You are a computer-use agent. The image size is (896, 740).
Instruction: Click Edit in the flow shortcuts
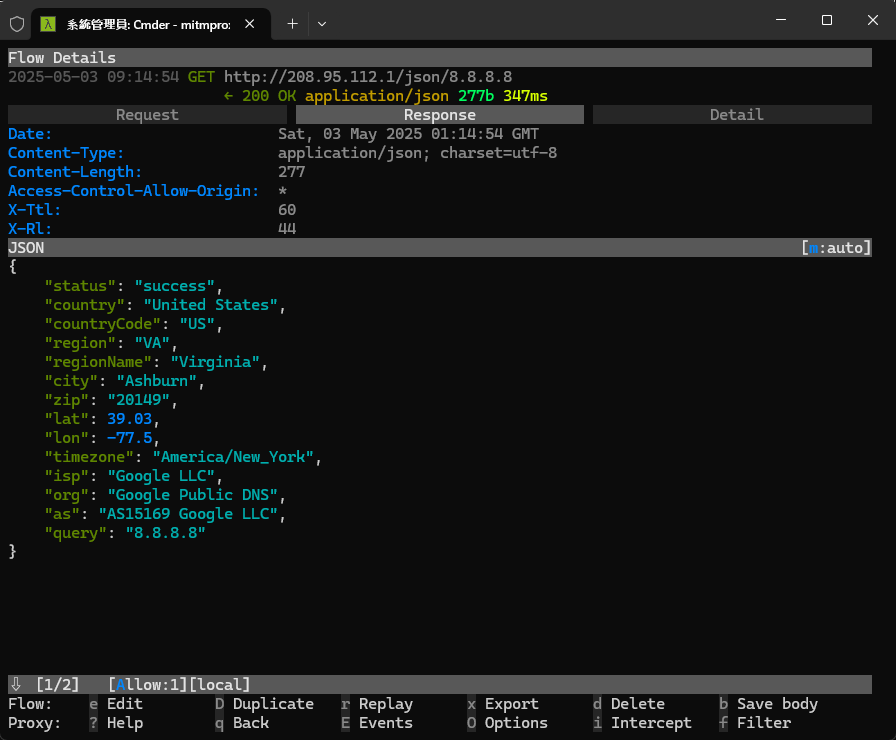tap(124, 704)
